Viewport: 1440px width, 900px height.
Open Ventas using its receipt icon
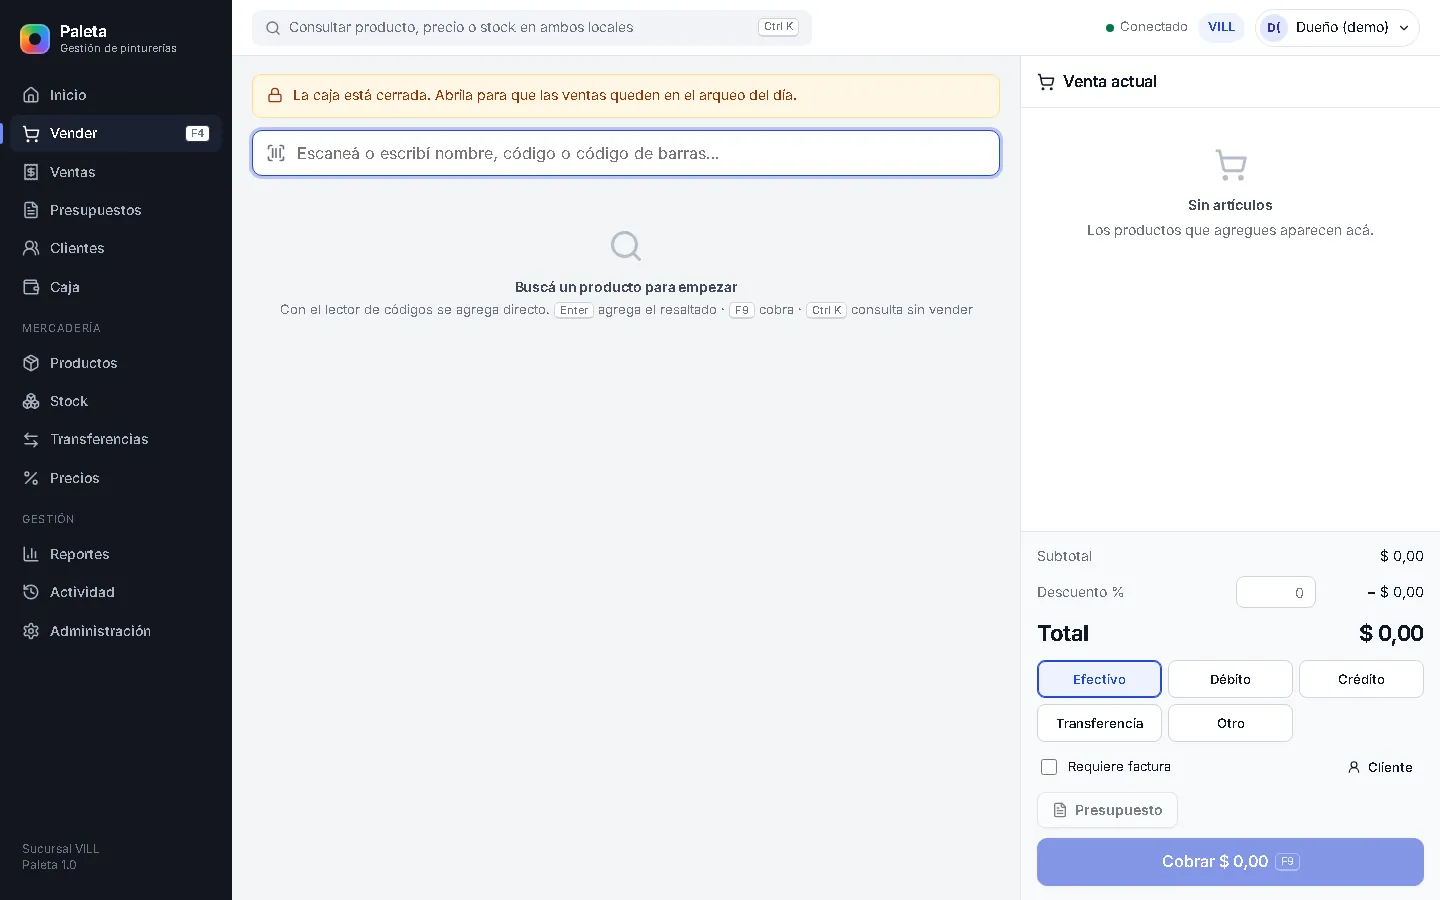(x=31, y=172)
